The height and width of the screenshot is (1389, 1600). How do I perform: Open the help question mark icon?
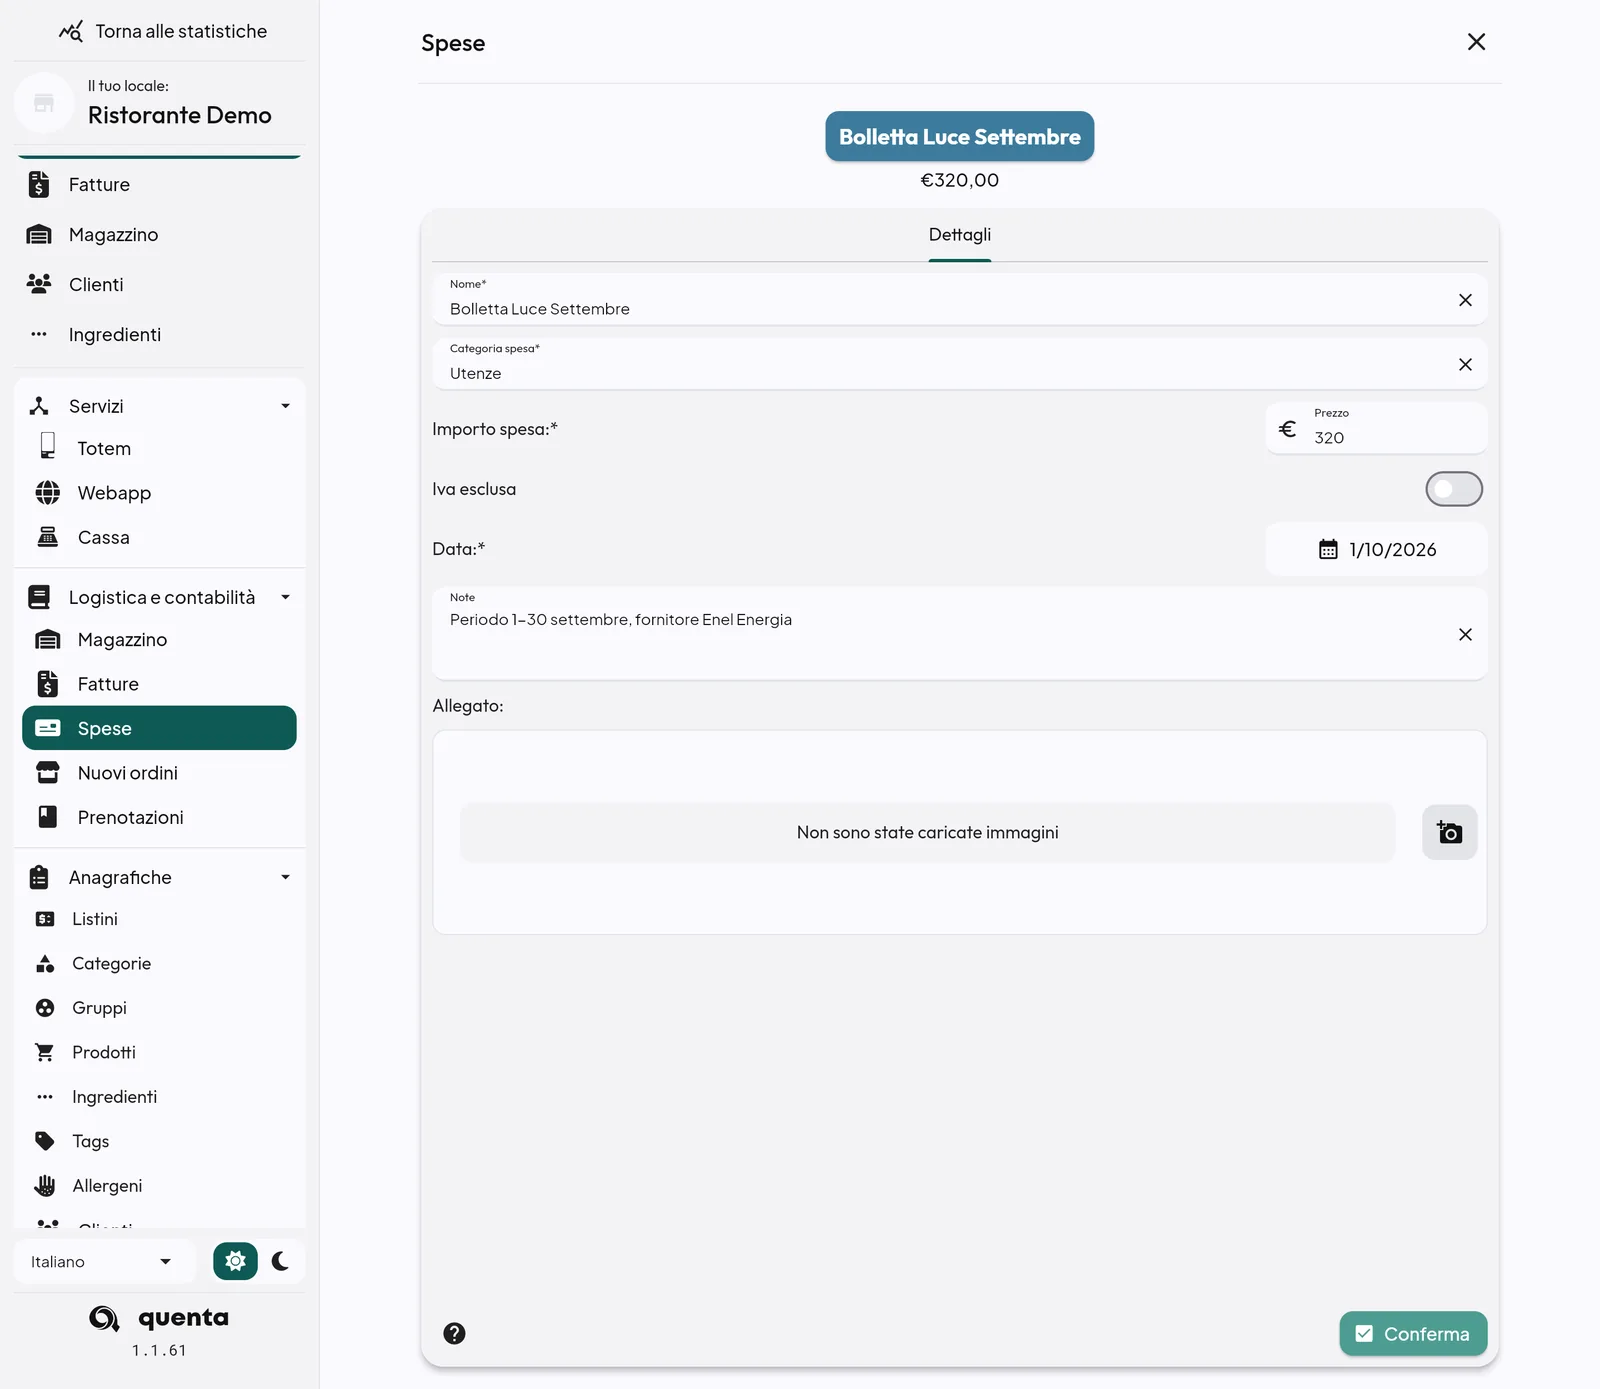(x=454, y=1333)
